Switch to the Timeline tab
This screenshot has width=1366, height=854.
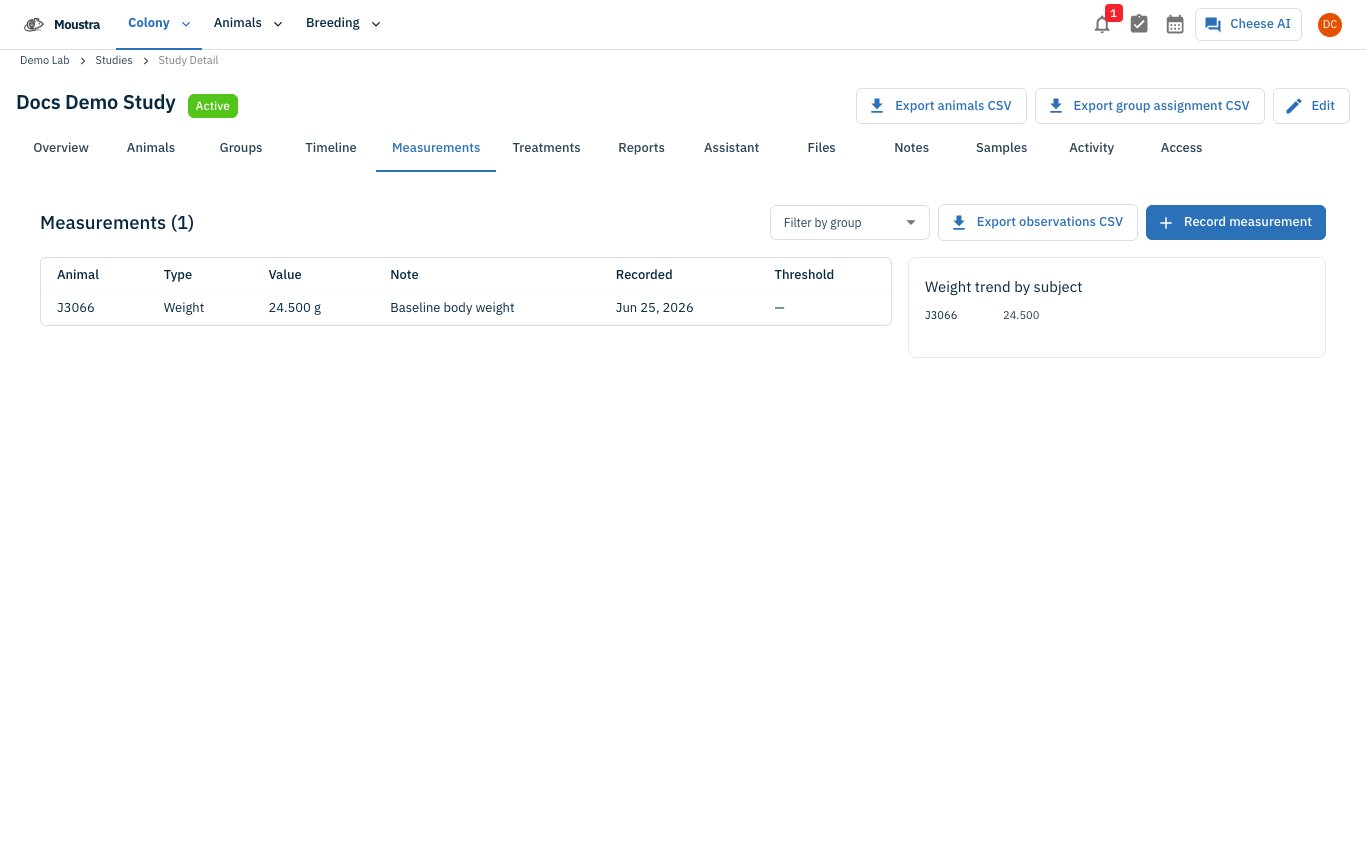[x=331, y=148]
